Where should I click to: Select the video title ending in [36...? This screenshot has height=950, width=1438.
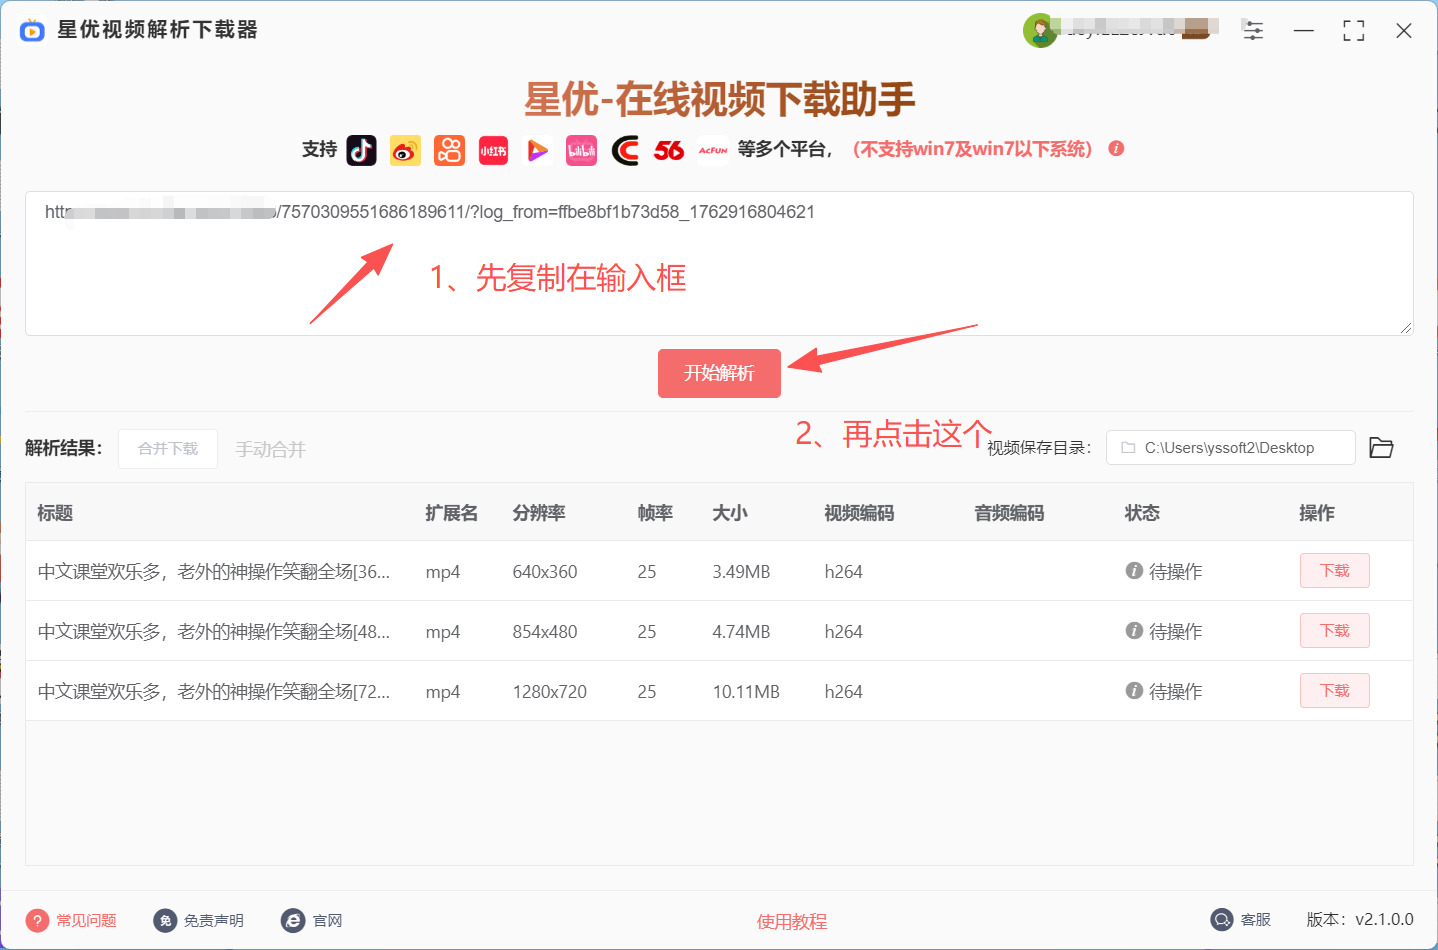point(214,572)
